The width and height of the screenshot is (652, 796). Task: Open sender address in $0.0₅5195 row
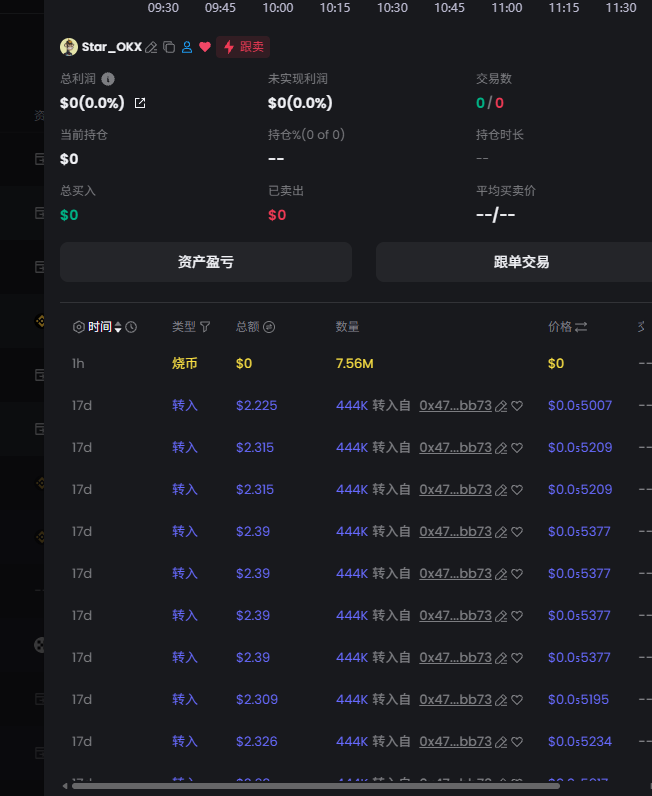coord(455,700)
